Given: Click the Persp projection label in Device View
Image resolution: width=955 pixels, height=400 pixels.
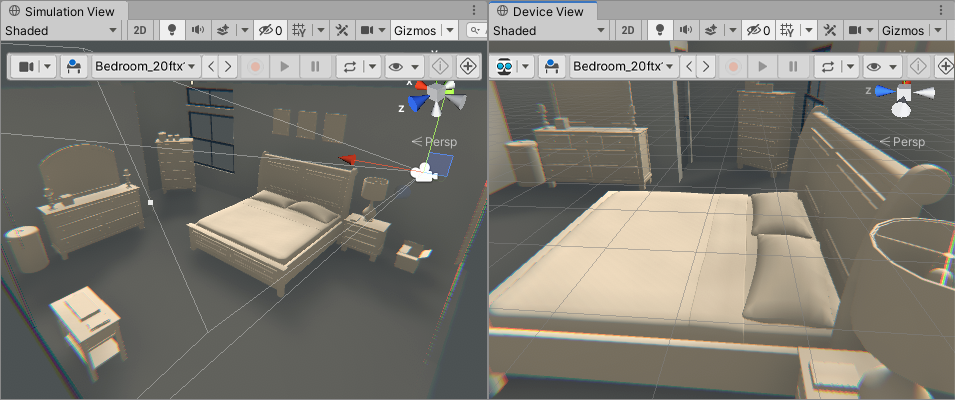Looking at the screenshot, I should coord(908,142).
